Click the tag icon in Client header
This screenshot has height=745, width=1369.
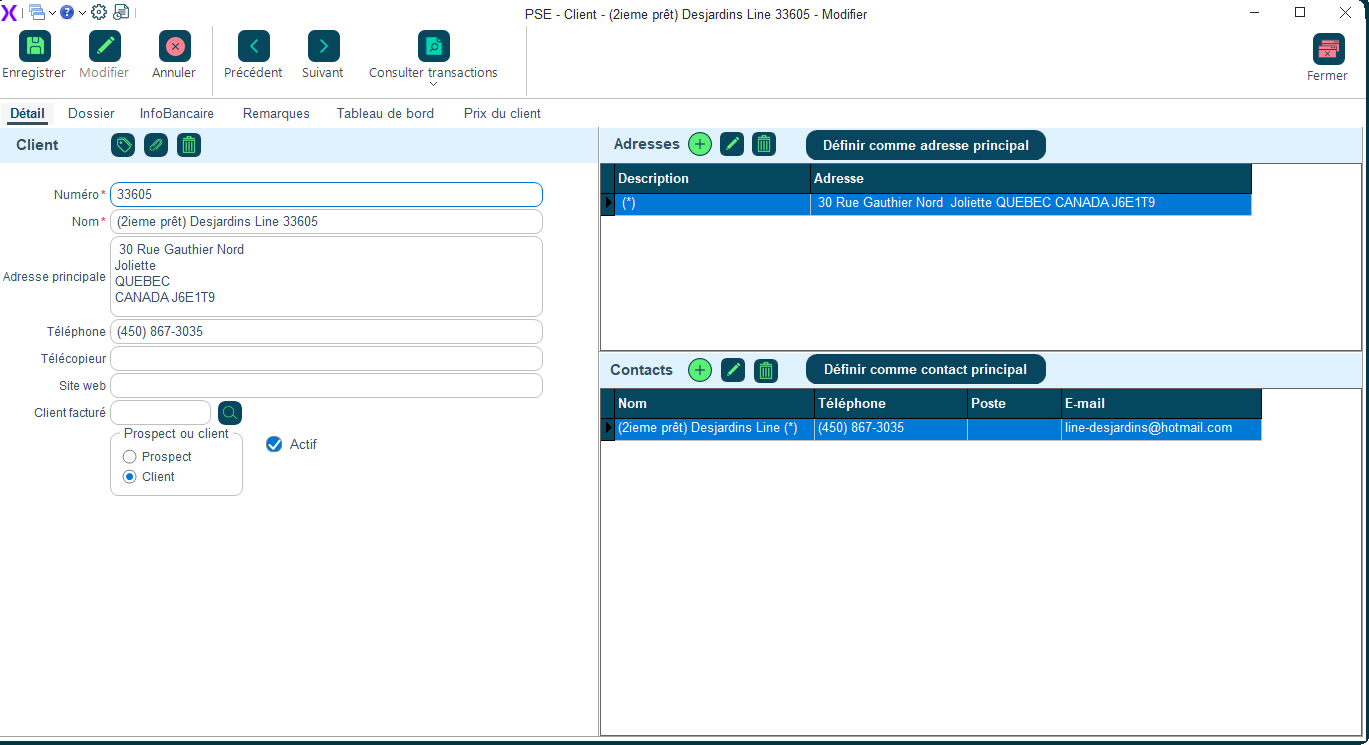pyautogui.click(x=123, y=145)
